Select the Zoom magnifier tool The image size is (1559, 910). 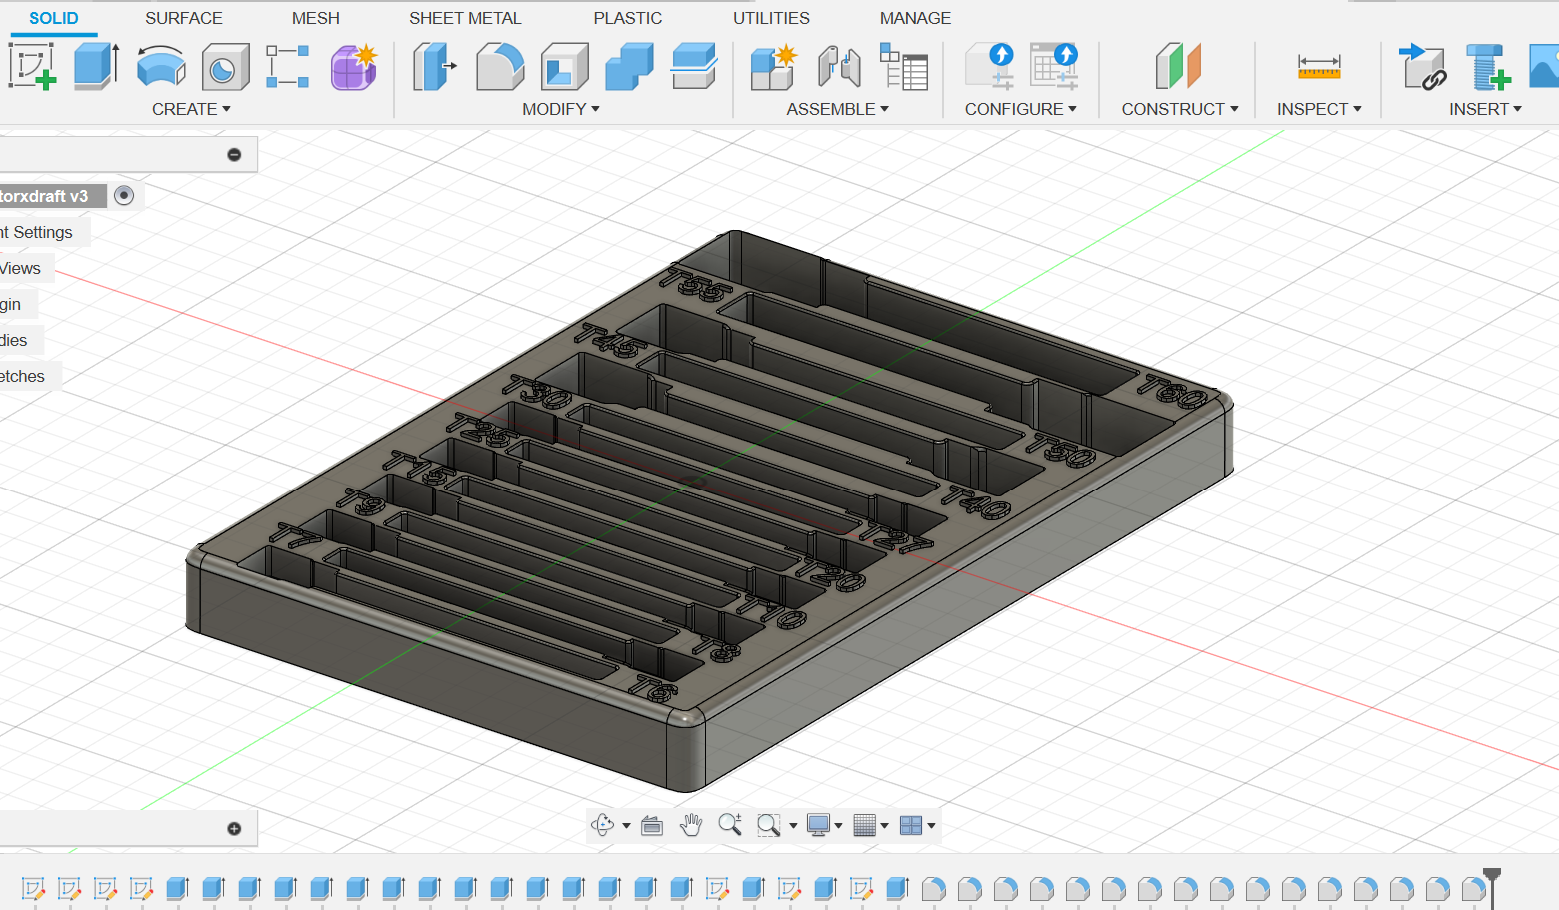(x=730, y=825)
